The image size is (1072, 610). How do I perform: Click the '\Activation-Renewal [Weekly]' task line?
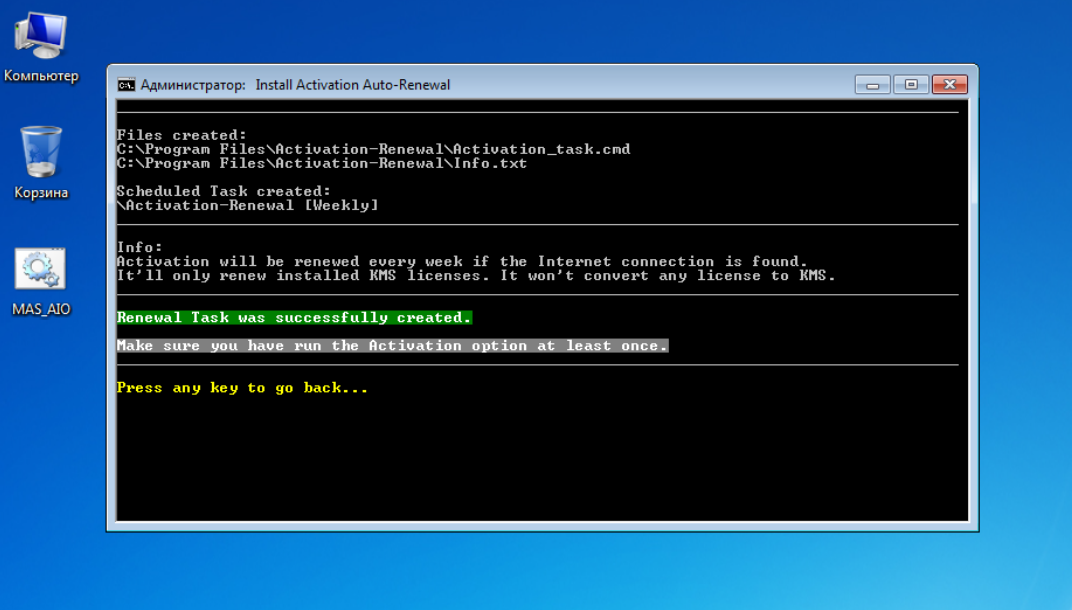pos(247,205)
